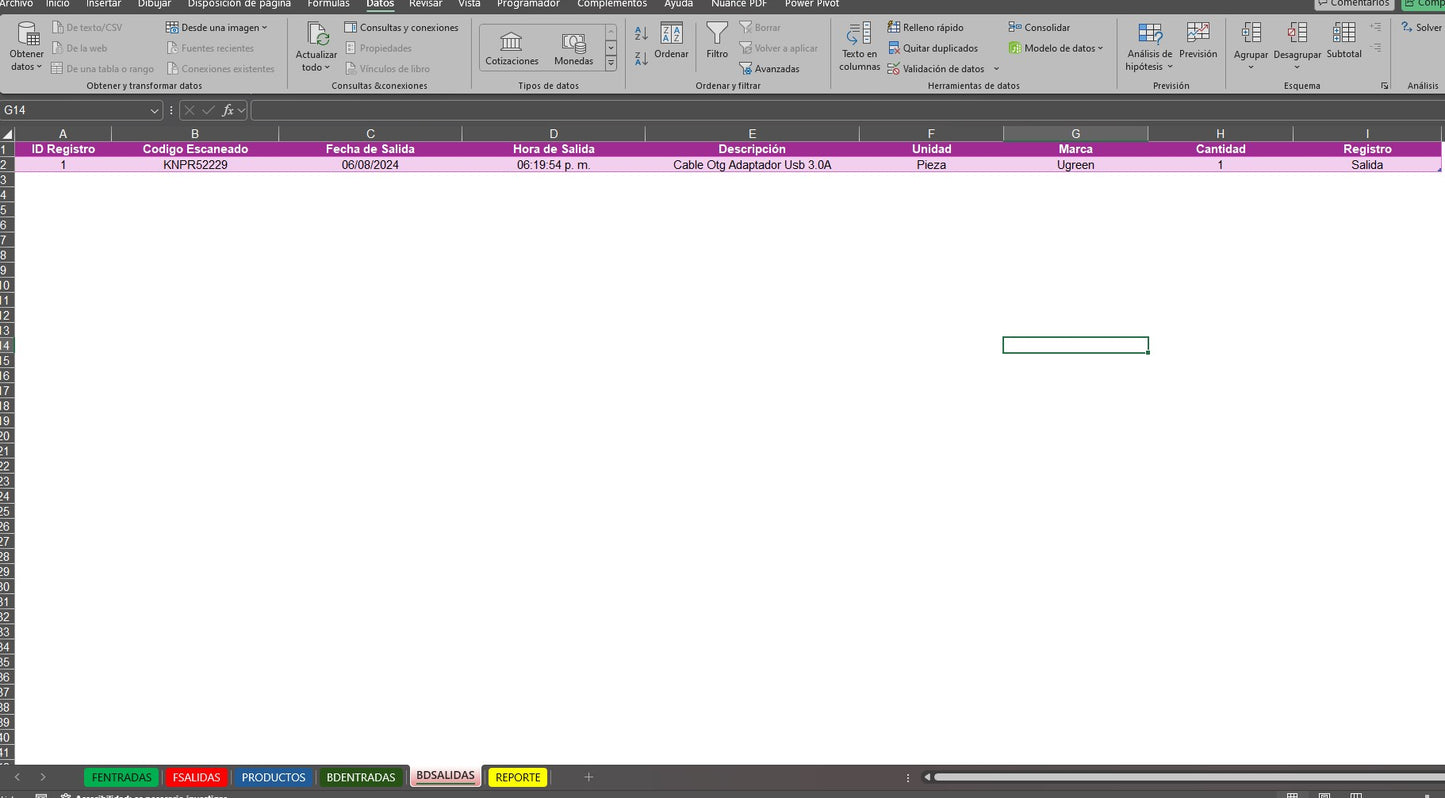Click next sheet navigation arrow
Viewport: 1445px width, 798px height.
click(x=42, y=777)
